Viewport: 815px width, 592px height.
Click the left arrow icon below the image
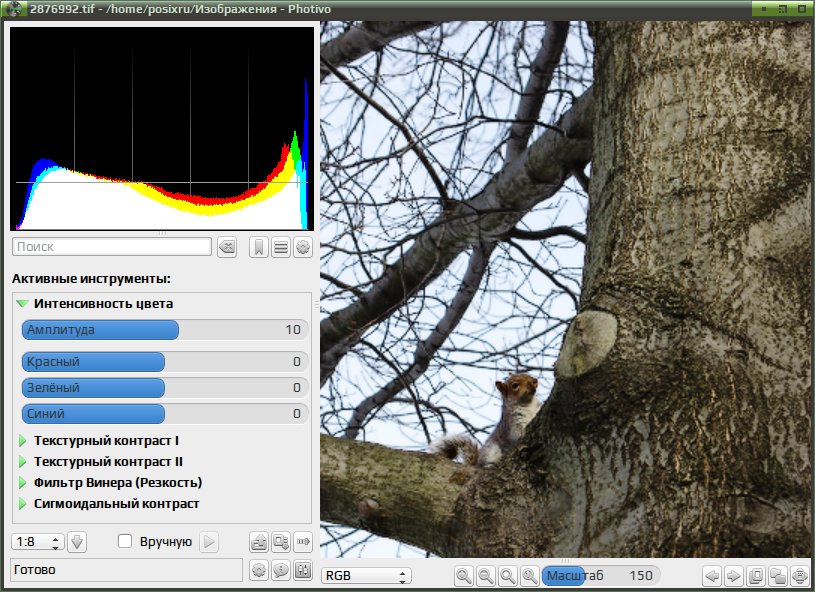pos(712,576)
